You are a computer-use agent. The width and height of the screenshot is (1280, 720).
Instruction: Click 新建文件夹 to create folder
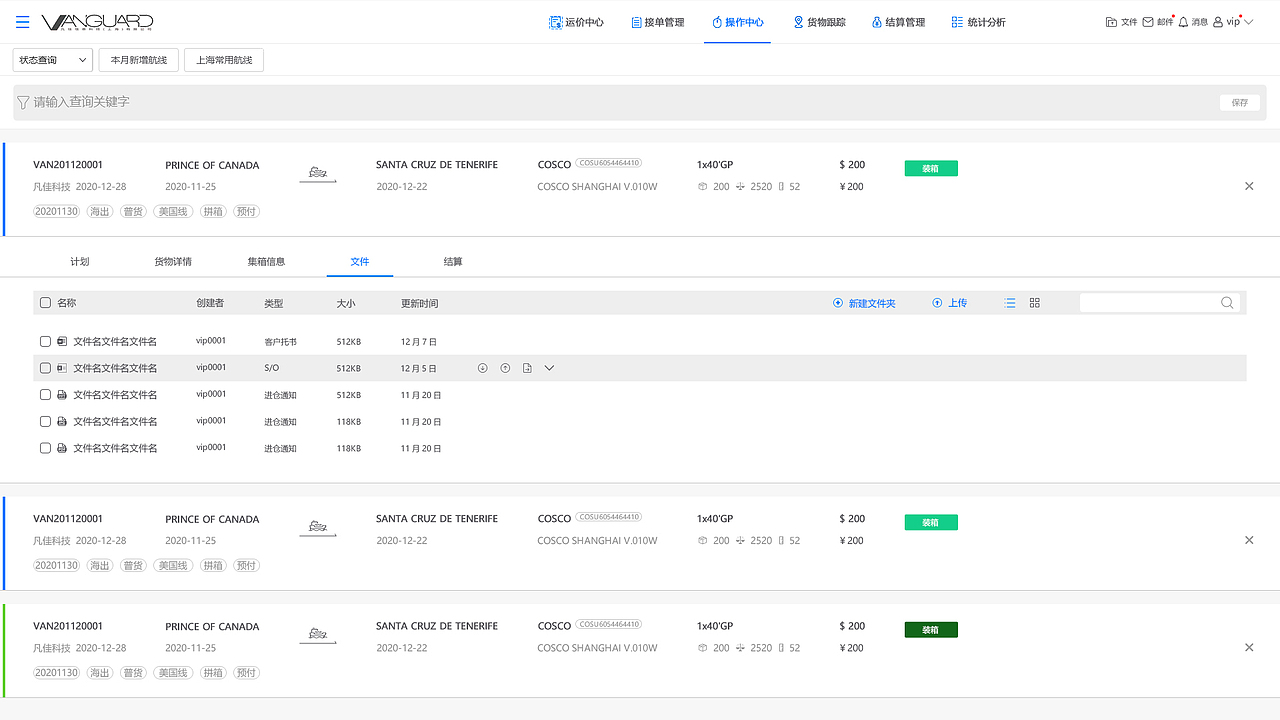pyautogui.click(x=864, y=303)
